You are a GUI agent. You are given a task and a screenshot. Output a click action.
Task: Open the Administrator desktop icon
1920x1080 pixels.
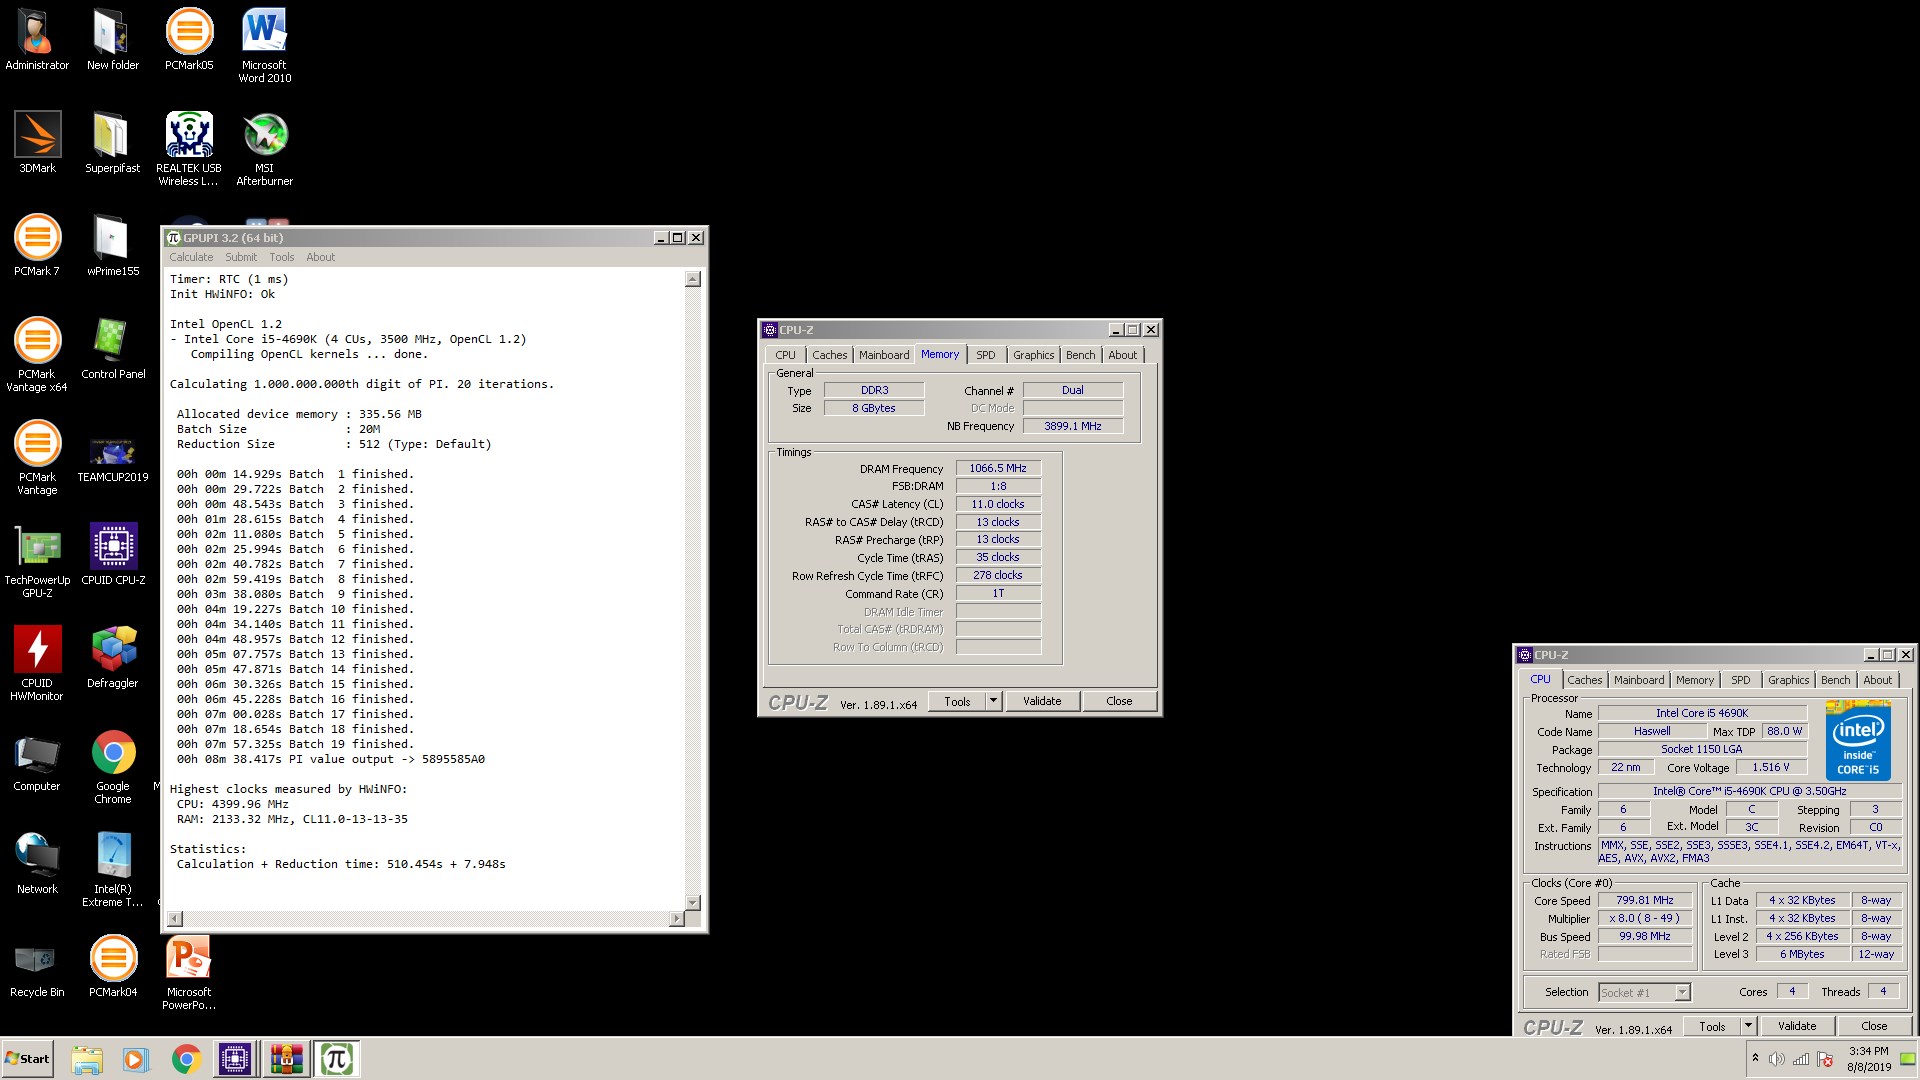37,40
